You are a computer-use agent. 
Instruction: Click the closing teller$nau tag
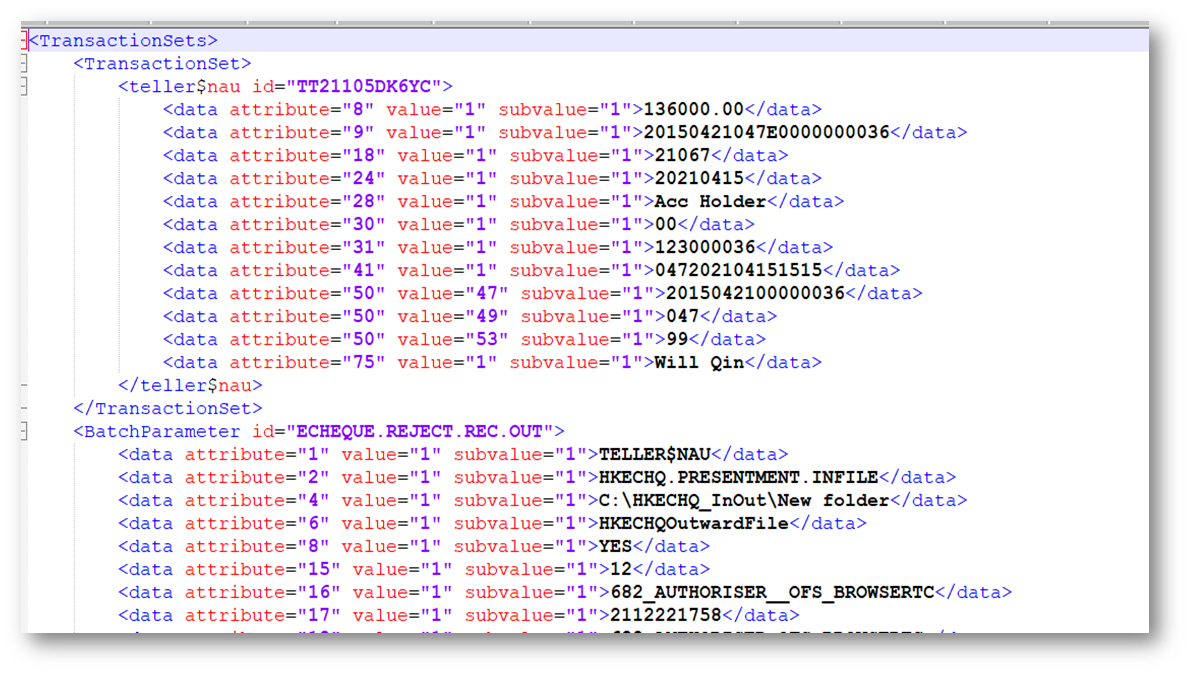190,386
